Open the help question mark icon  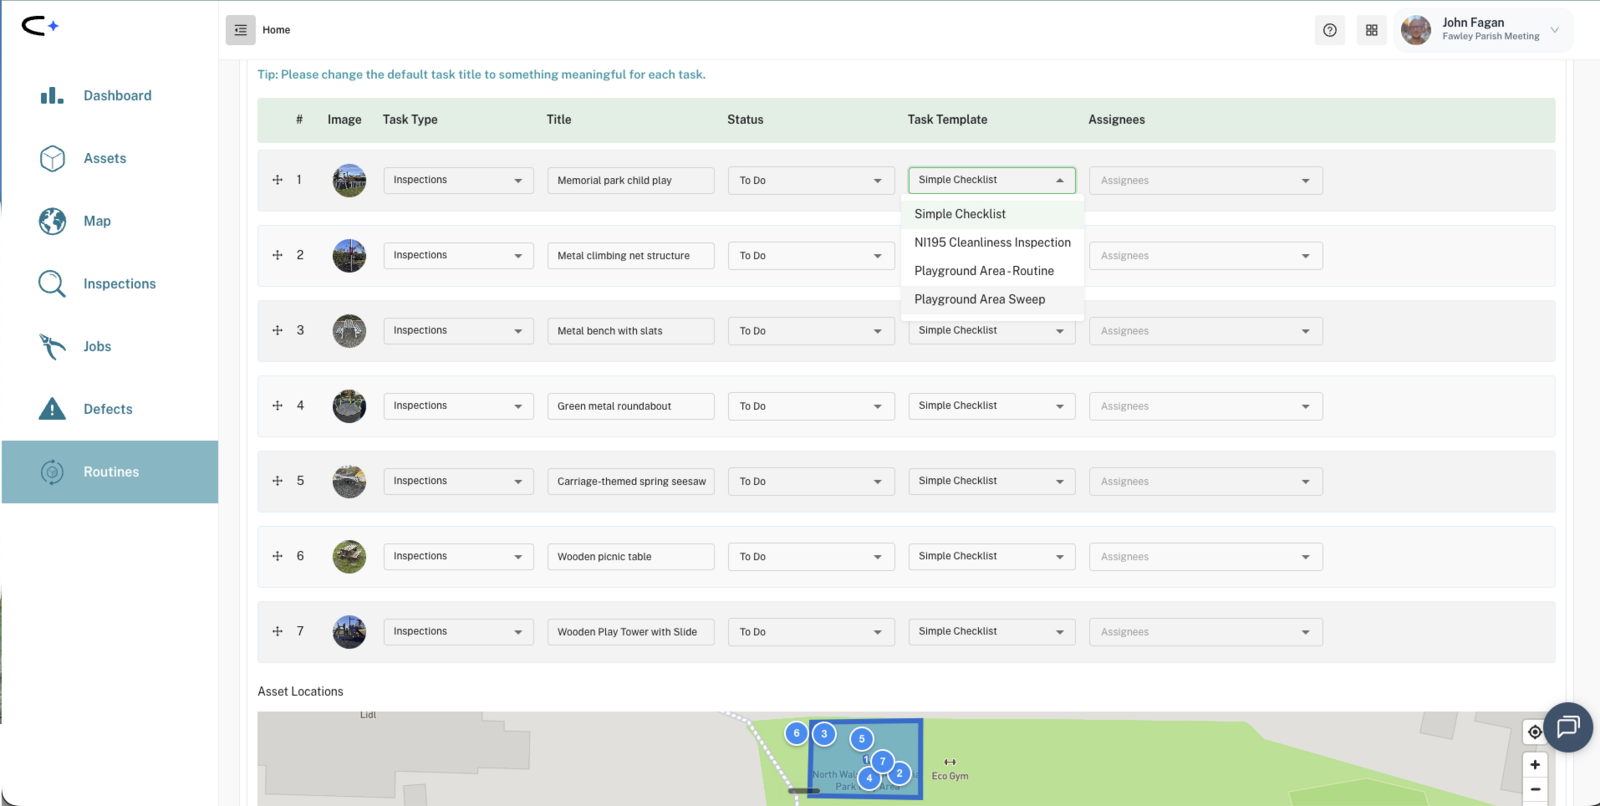point(1330,30)
